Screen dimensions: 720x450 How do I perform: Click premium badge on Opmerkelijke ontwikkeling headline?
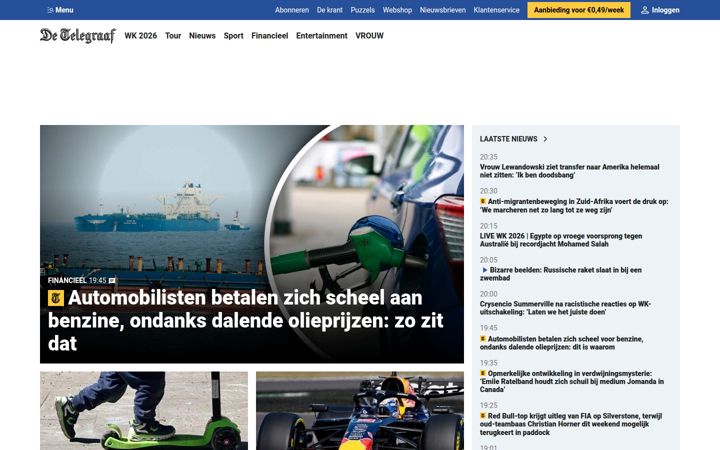[483, 373]
